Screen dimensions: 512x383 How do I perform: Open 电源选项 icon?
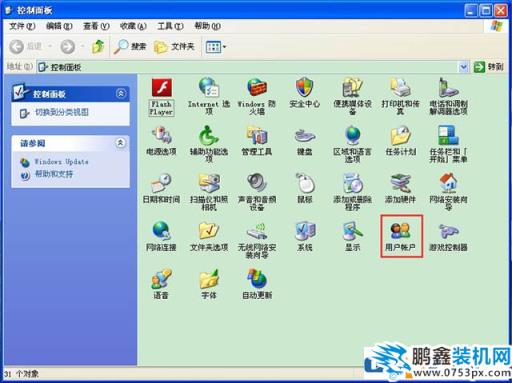[x=161, y=141]
